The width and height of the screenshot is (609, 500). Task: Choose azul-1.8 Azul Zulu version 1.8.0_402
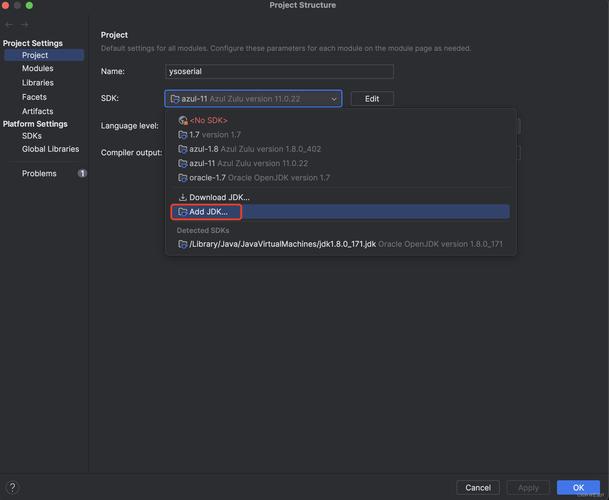point(254,149)
